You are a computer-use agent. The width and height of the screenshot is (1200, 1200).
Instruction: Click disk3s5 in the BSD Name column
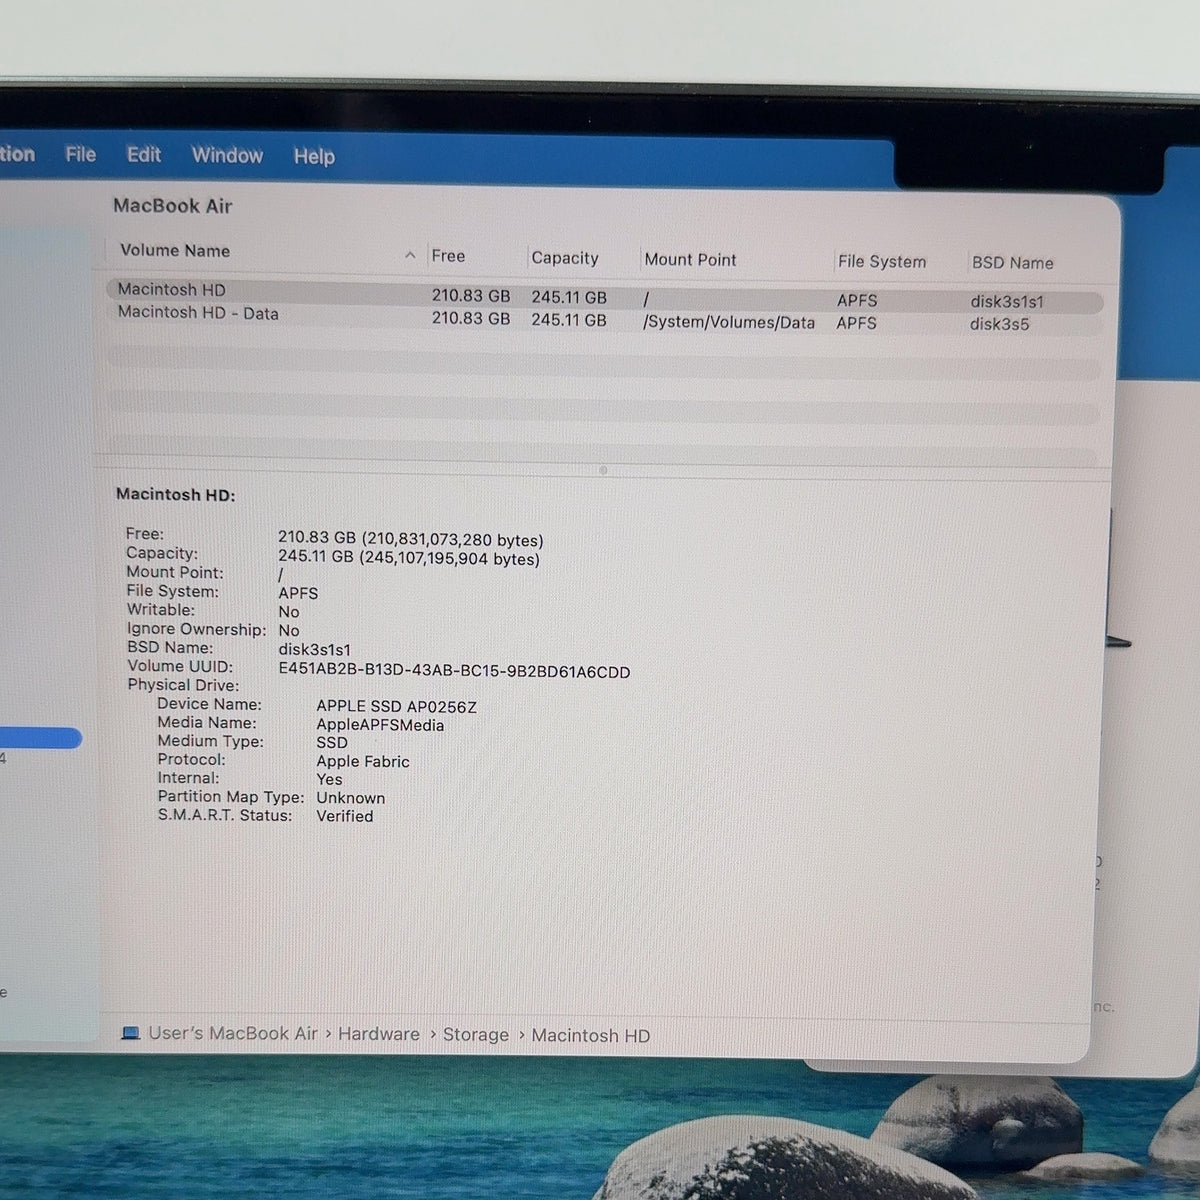pyautogui.click(x=1000, y=324)
